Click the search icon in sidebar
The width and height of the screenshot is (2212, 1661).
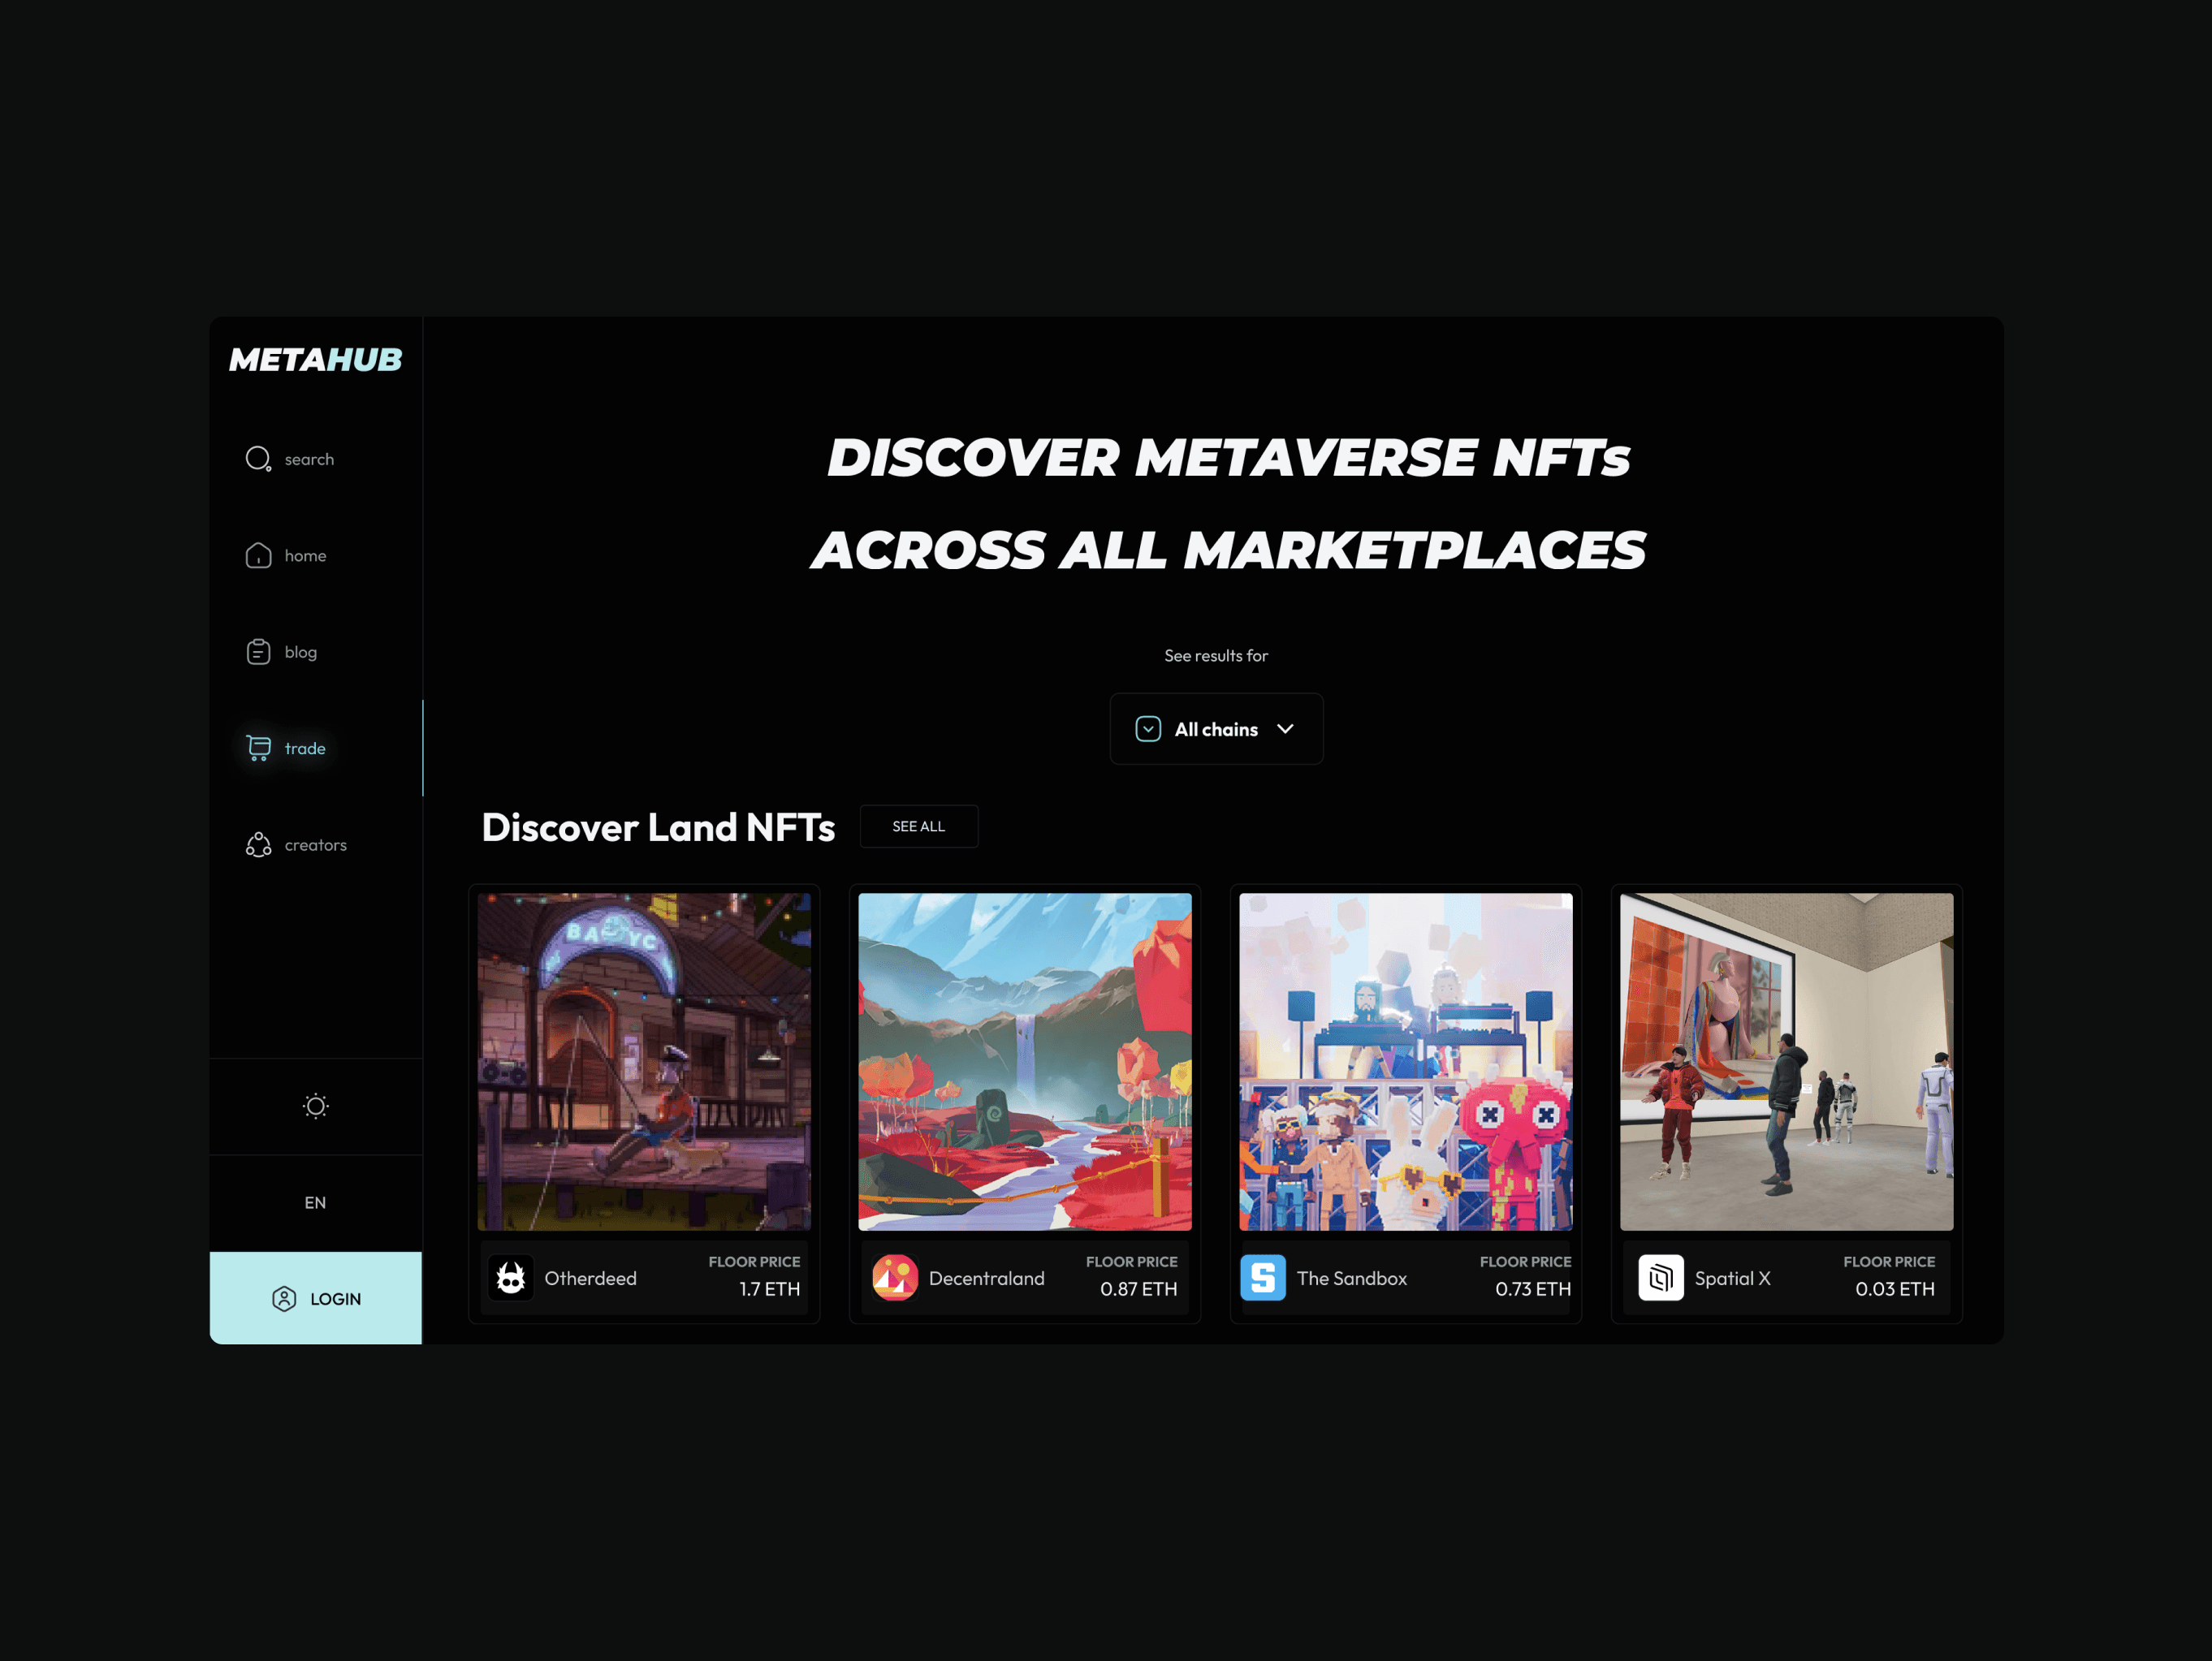coord(258,459)
